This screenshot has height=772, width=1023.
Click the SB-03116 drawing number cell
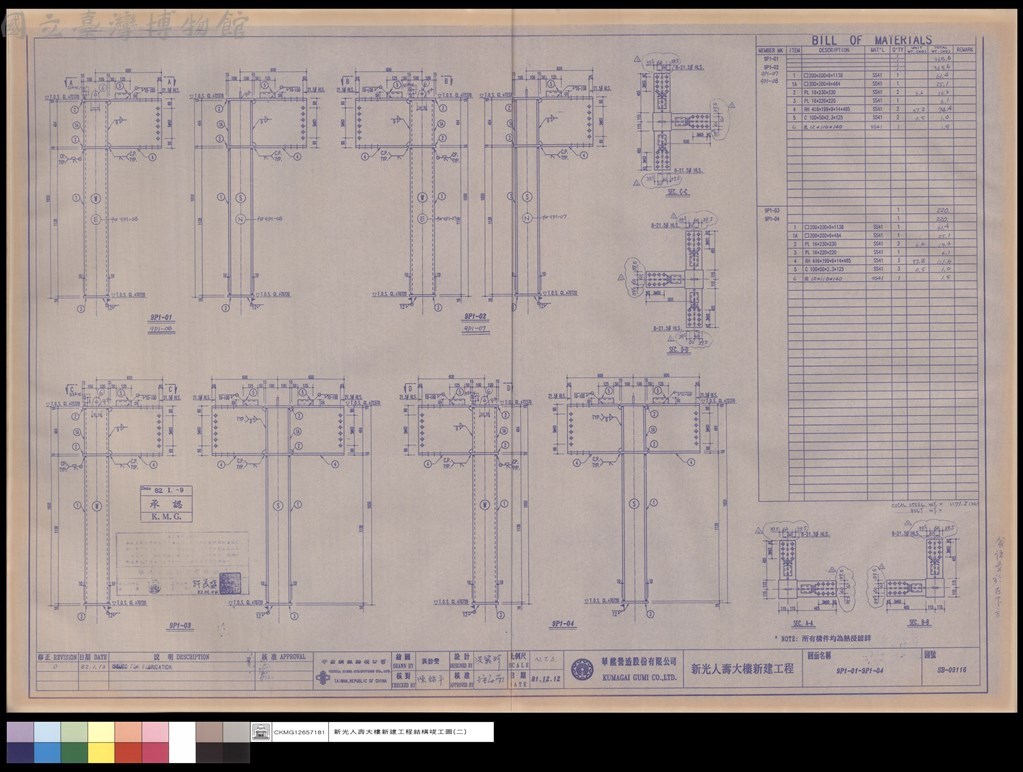[951, 670]
